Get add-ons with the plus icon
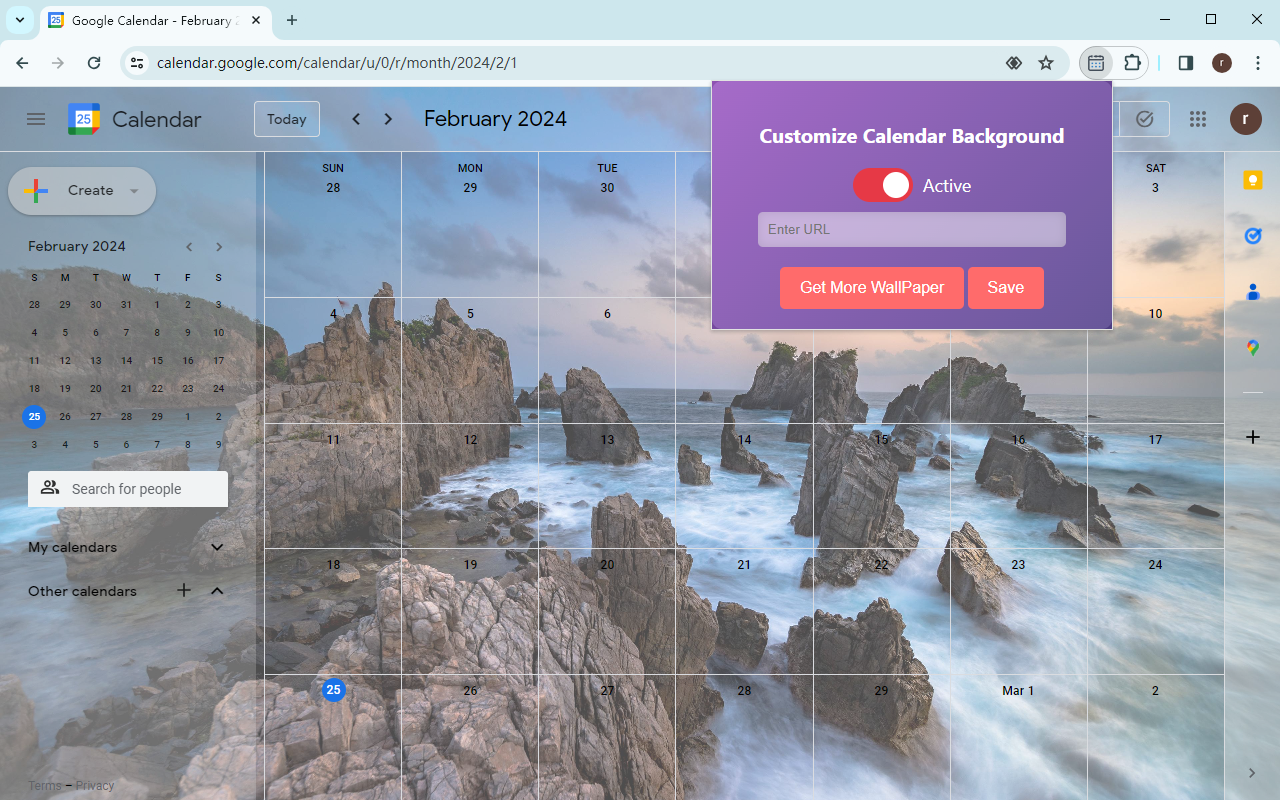Viewport: 1280px width, 800px height. point(1253,437)
